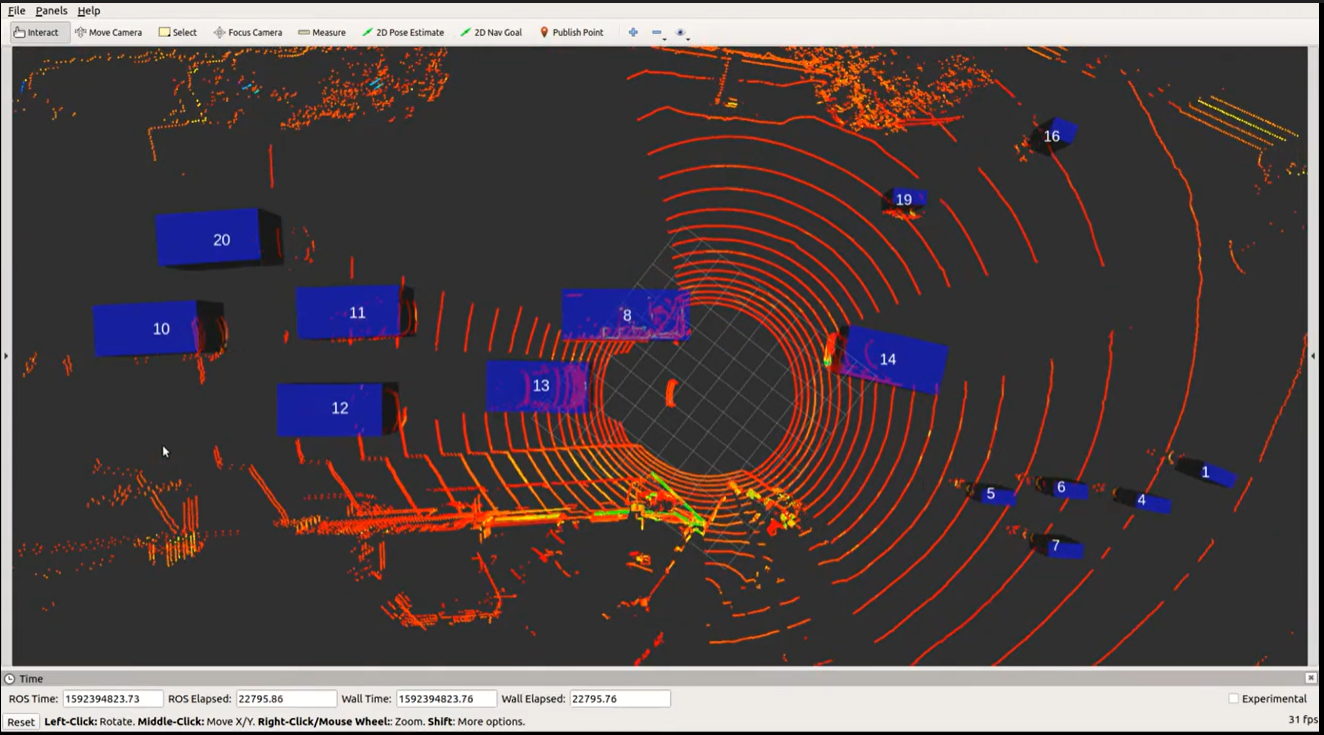Click the Publish Point tool
This screenshot has height=735, width=1324.
click(571, 32)
